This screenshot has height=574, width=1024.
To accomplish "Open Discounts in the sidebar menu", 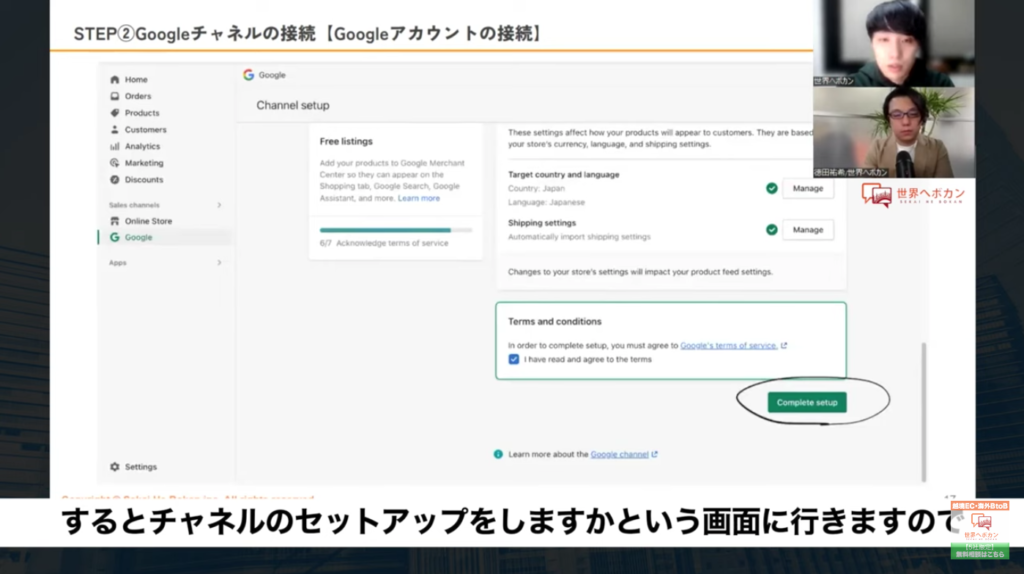I will 144,180.
